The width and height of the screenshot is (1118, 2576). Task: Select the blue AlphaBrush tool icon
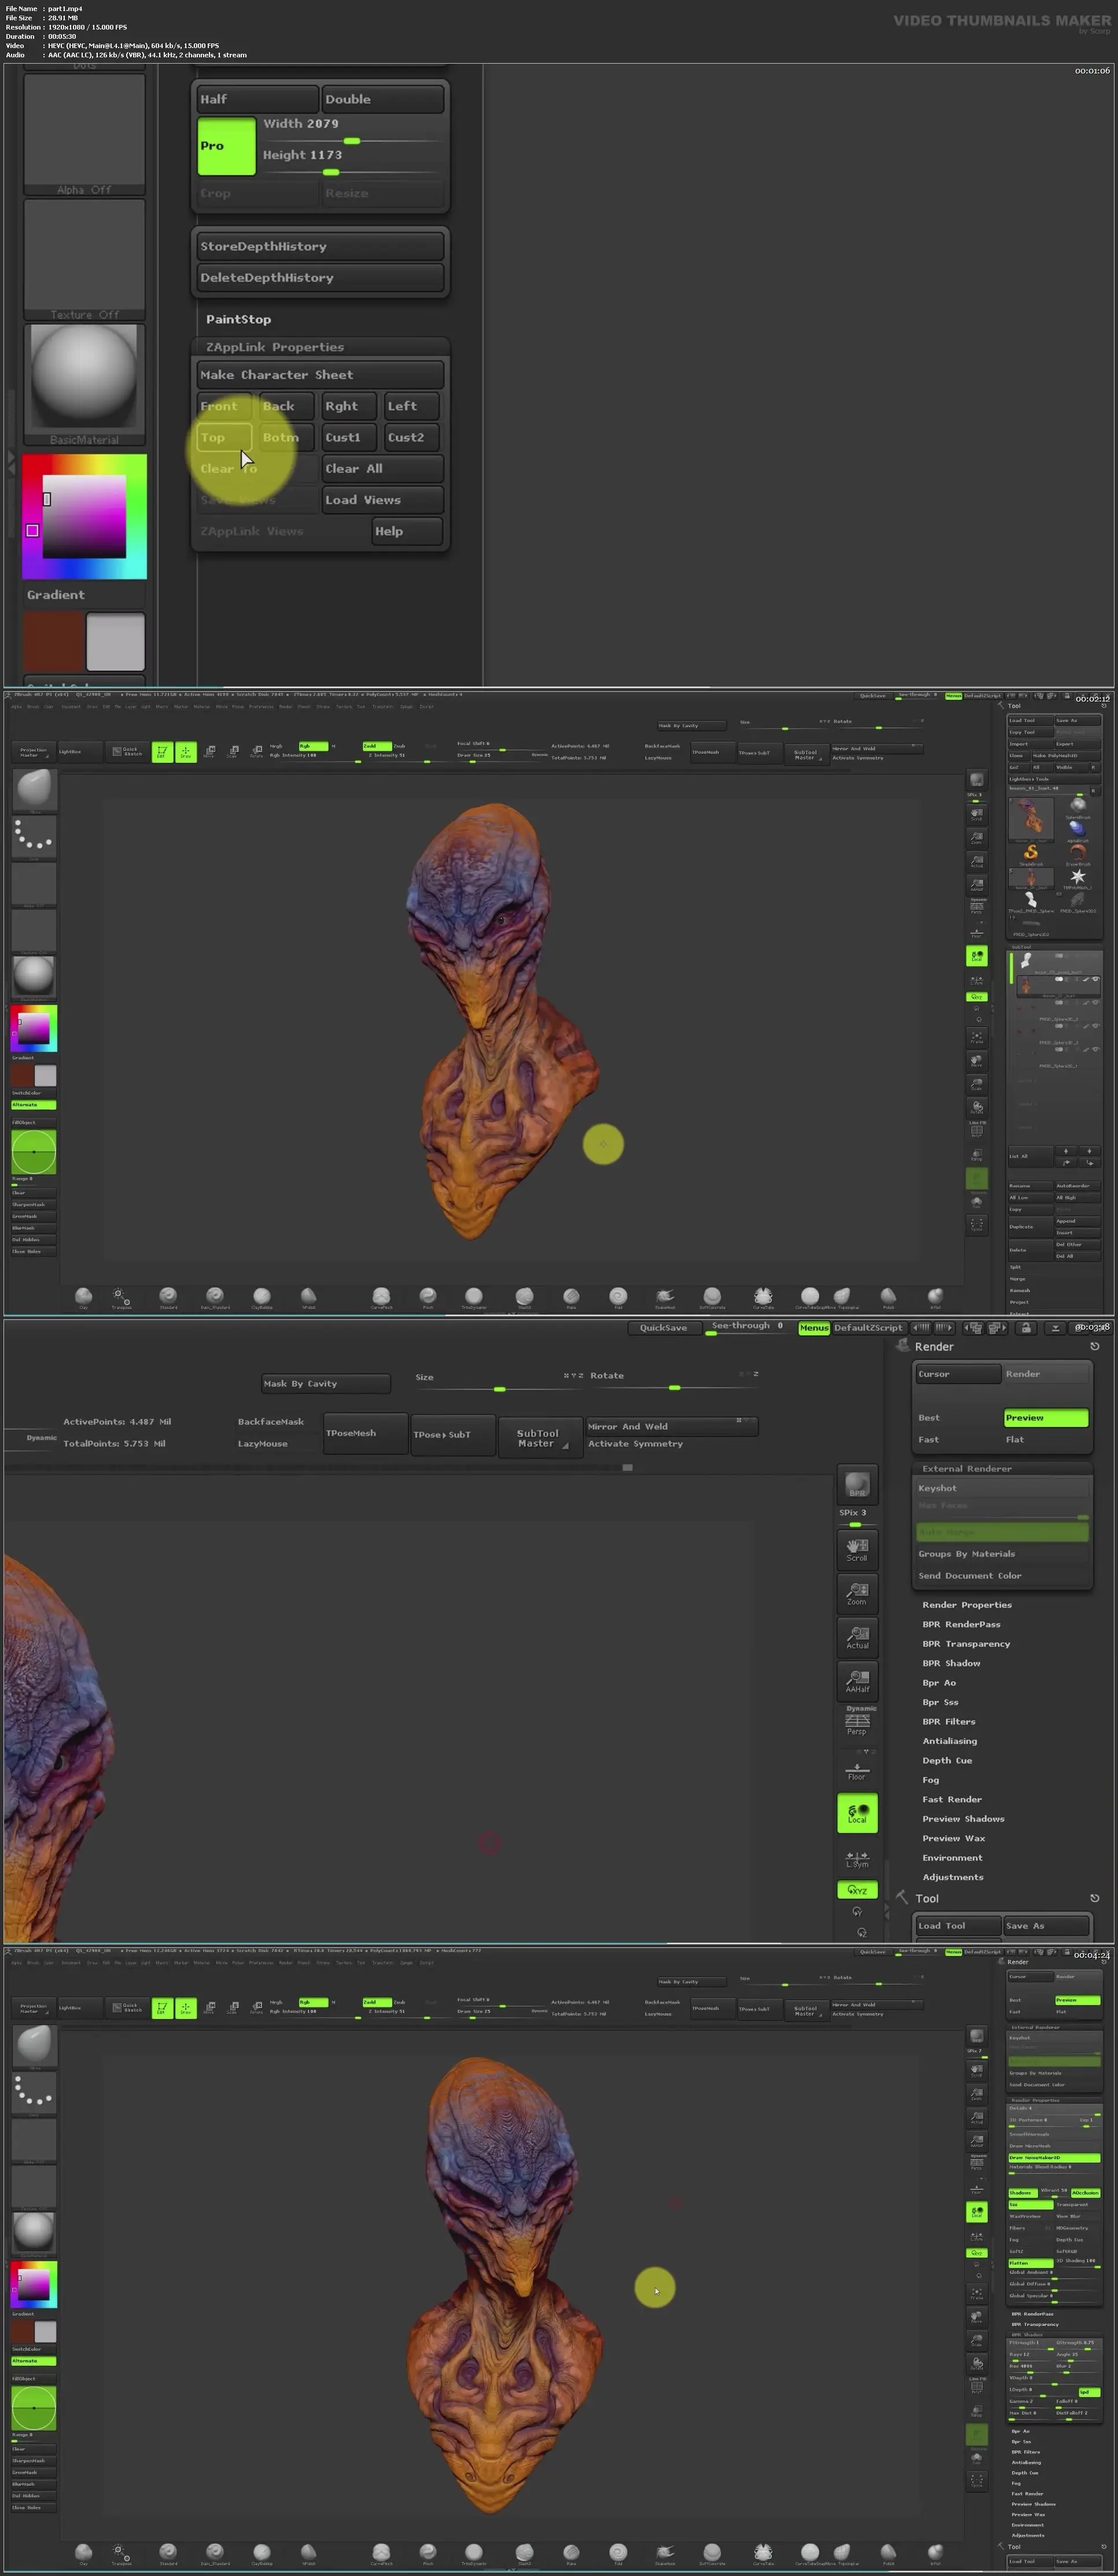pyautogui.click(x=1078, y=828)
